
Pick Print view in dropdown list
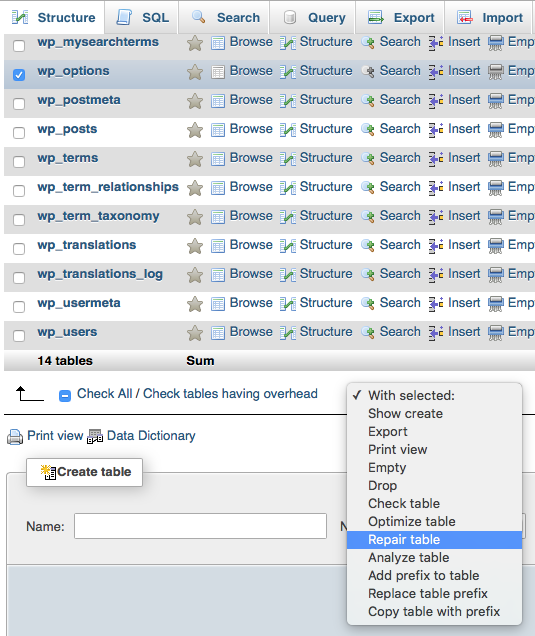434,449
